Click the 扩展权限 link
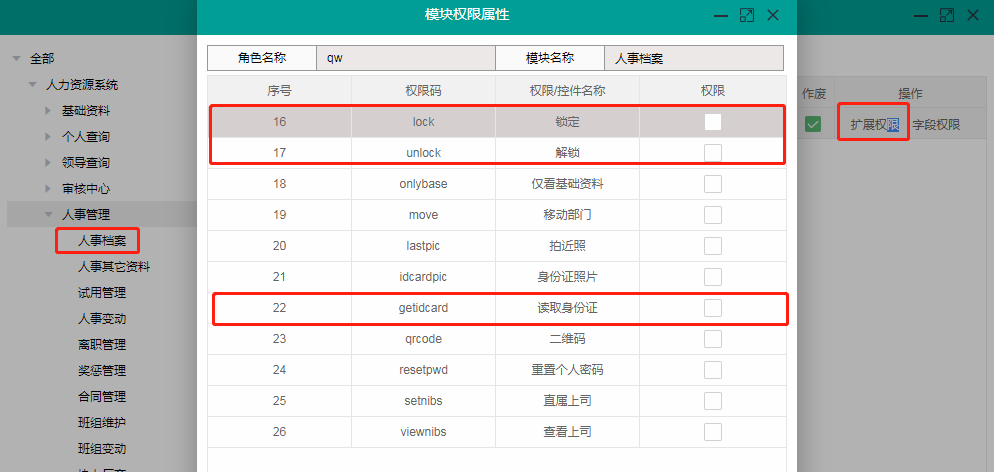994x472 pixels. (x=875, y=125)
